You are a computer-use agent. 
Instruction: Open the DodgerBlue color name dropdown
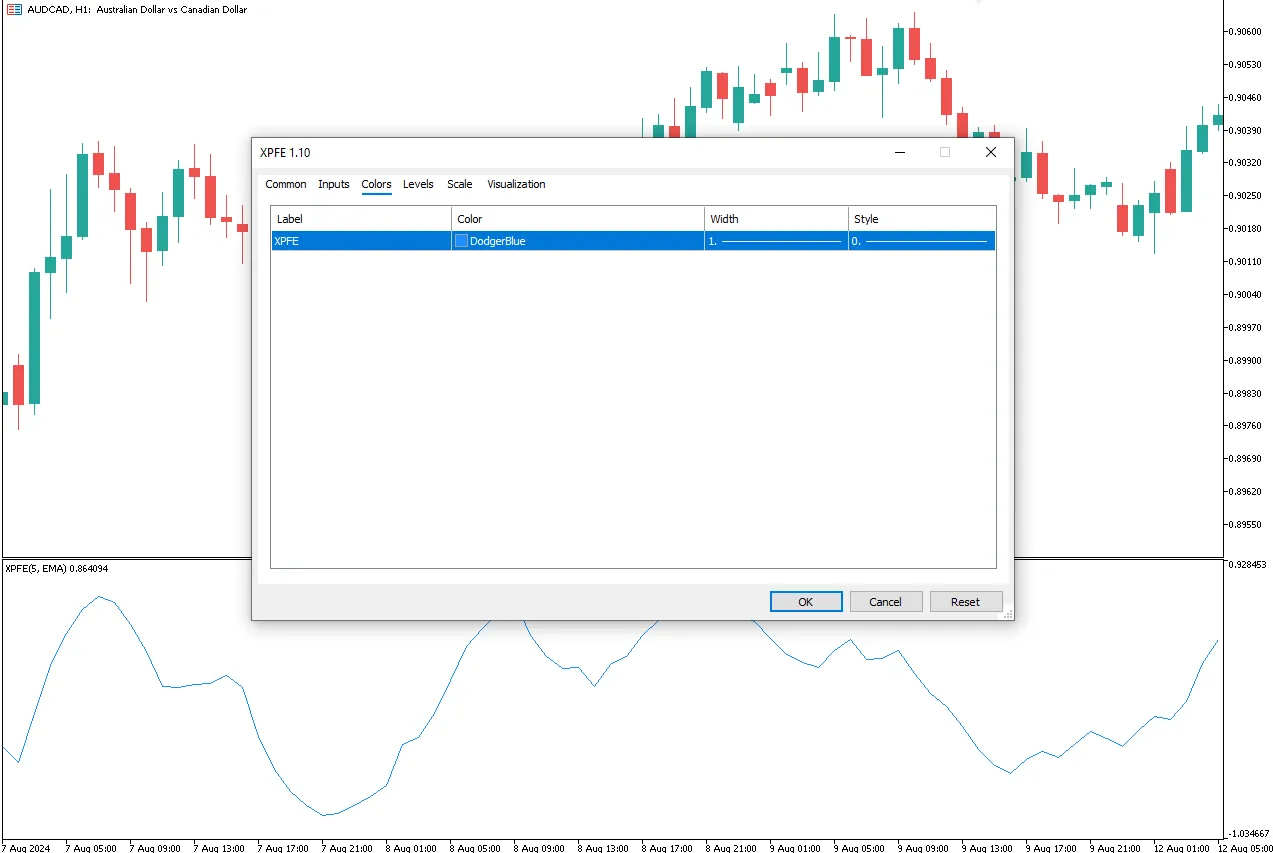click(580, 241)
